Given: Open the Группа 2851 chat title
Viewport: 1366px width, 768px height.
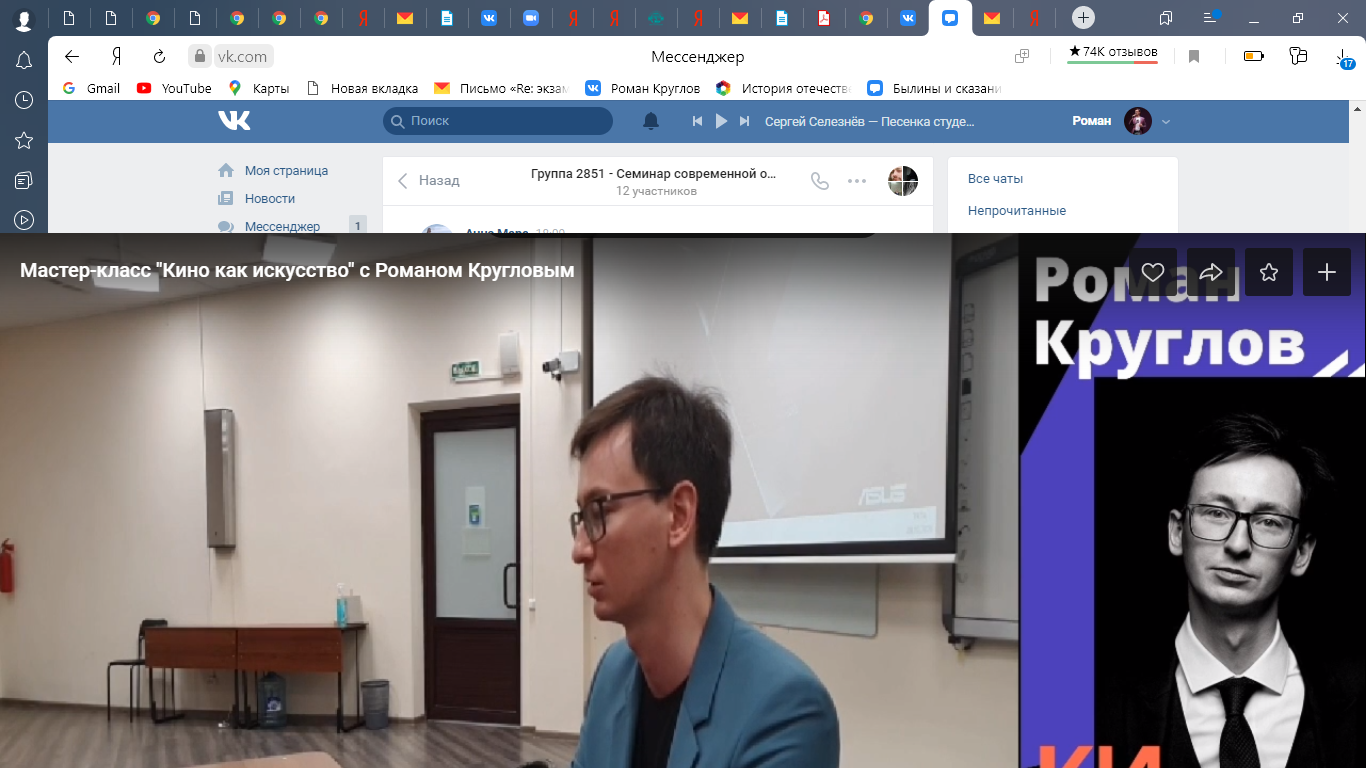Looking at the screenshot, I should (x=653, y=173).
